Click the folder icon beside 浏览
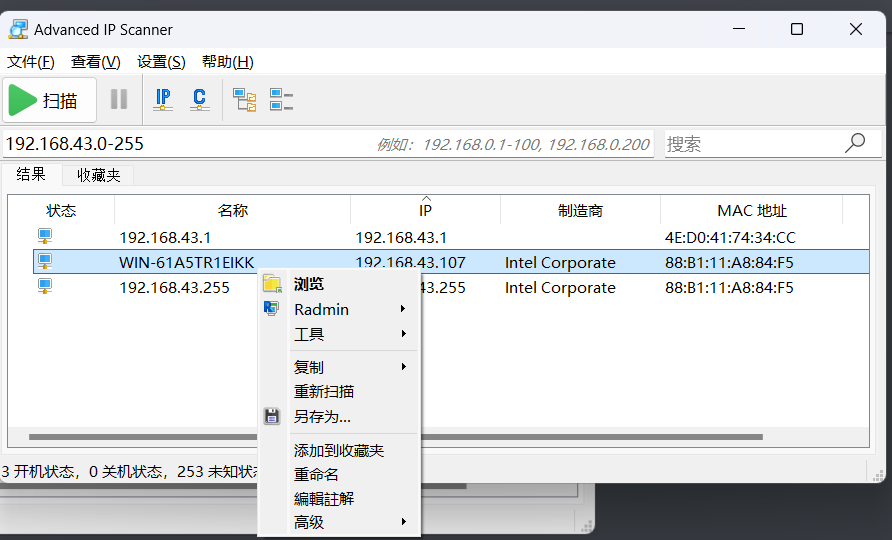892x540 pixels. click(272, 283)
